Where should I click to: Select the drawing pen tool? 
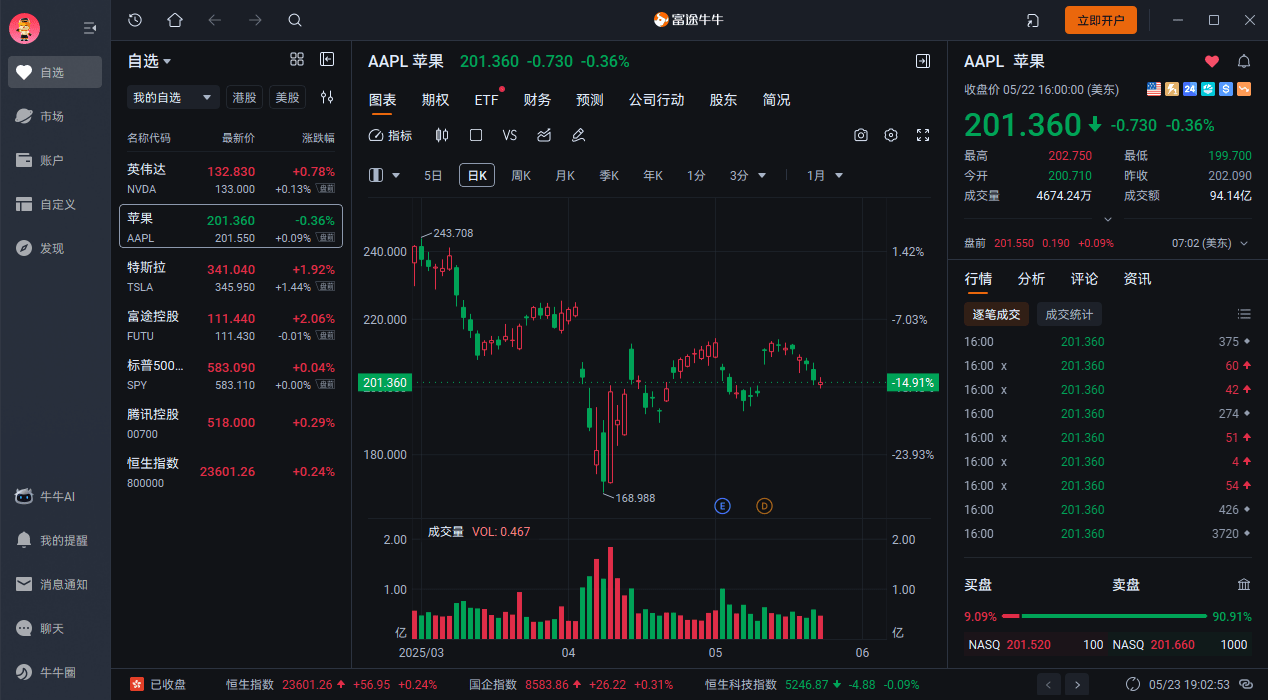(x=578, y=135)
